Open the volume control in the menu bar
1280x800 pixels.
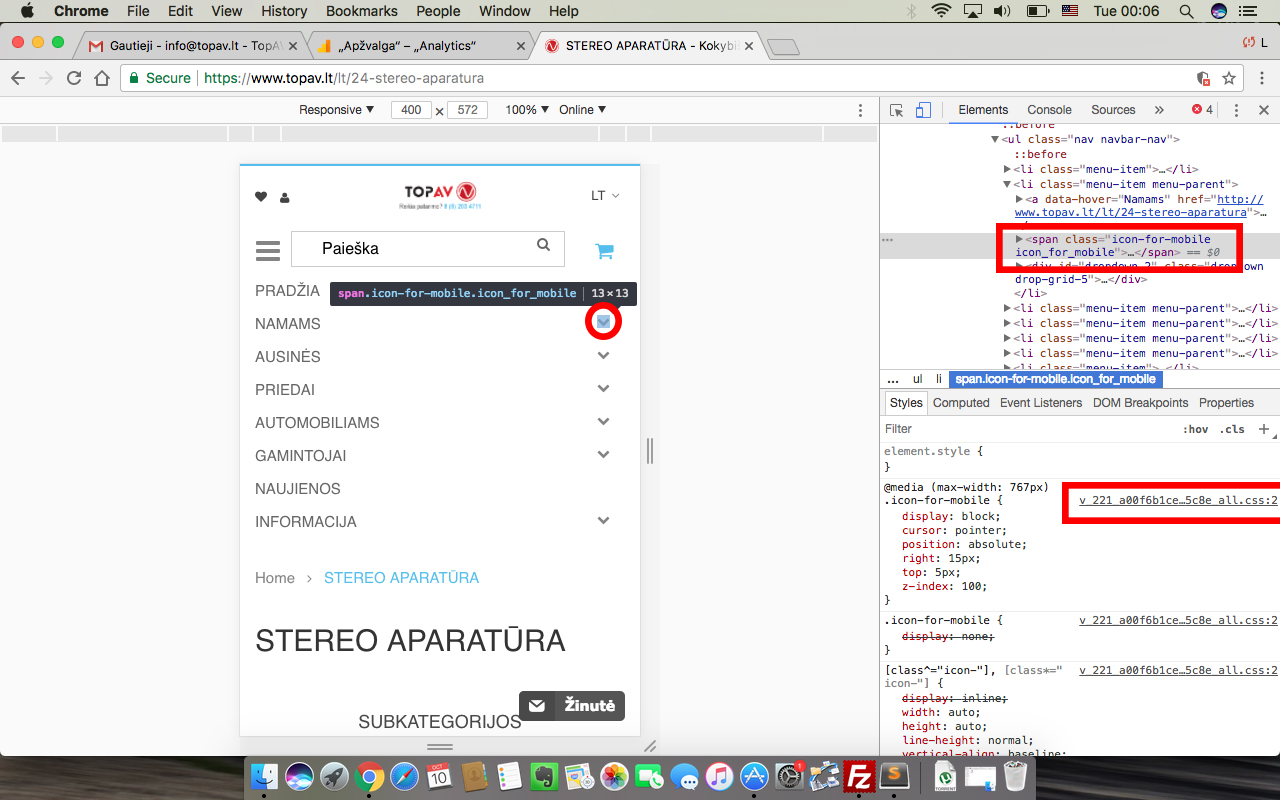(x=1002, y=11)
